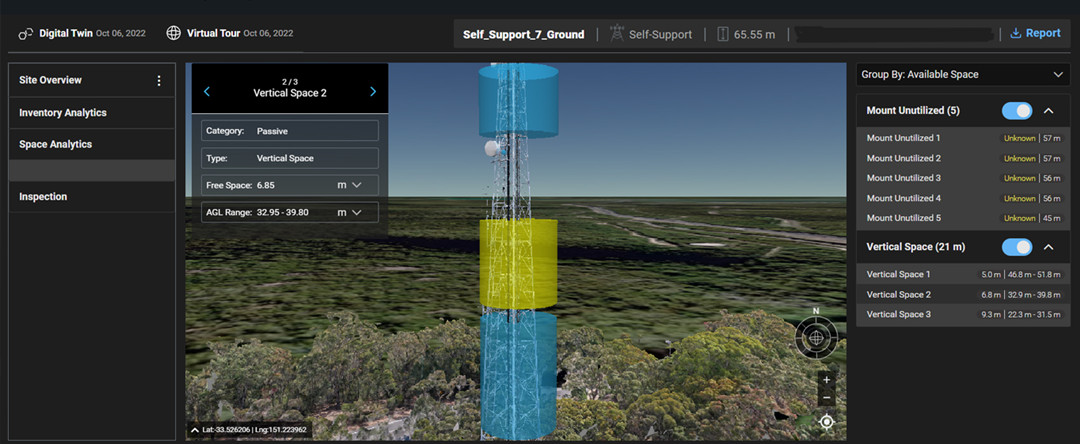Click the Digital Twin link icon

click(26, 34)
